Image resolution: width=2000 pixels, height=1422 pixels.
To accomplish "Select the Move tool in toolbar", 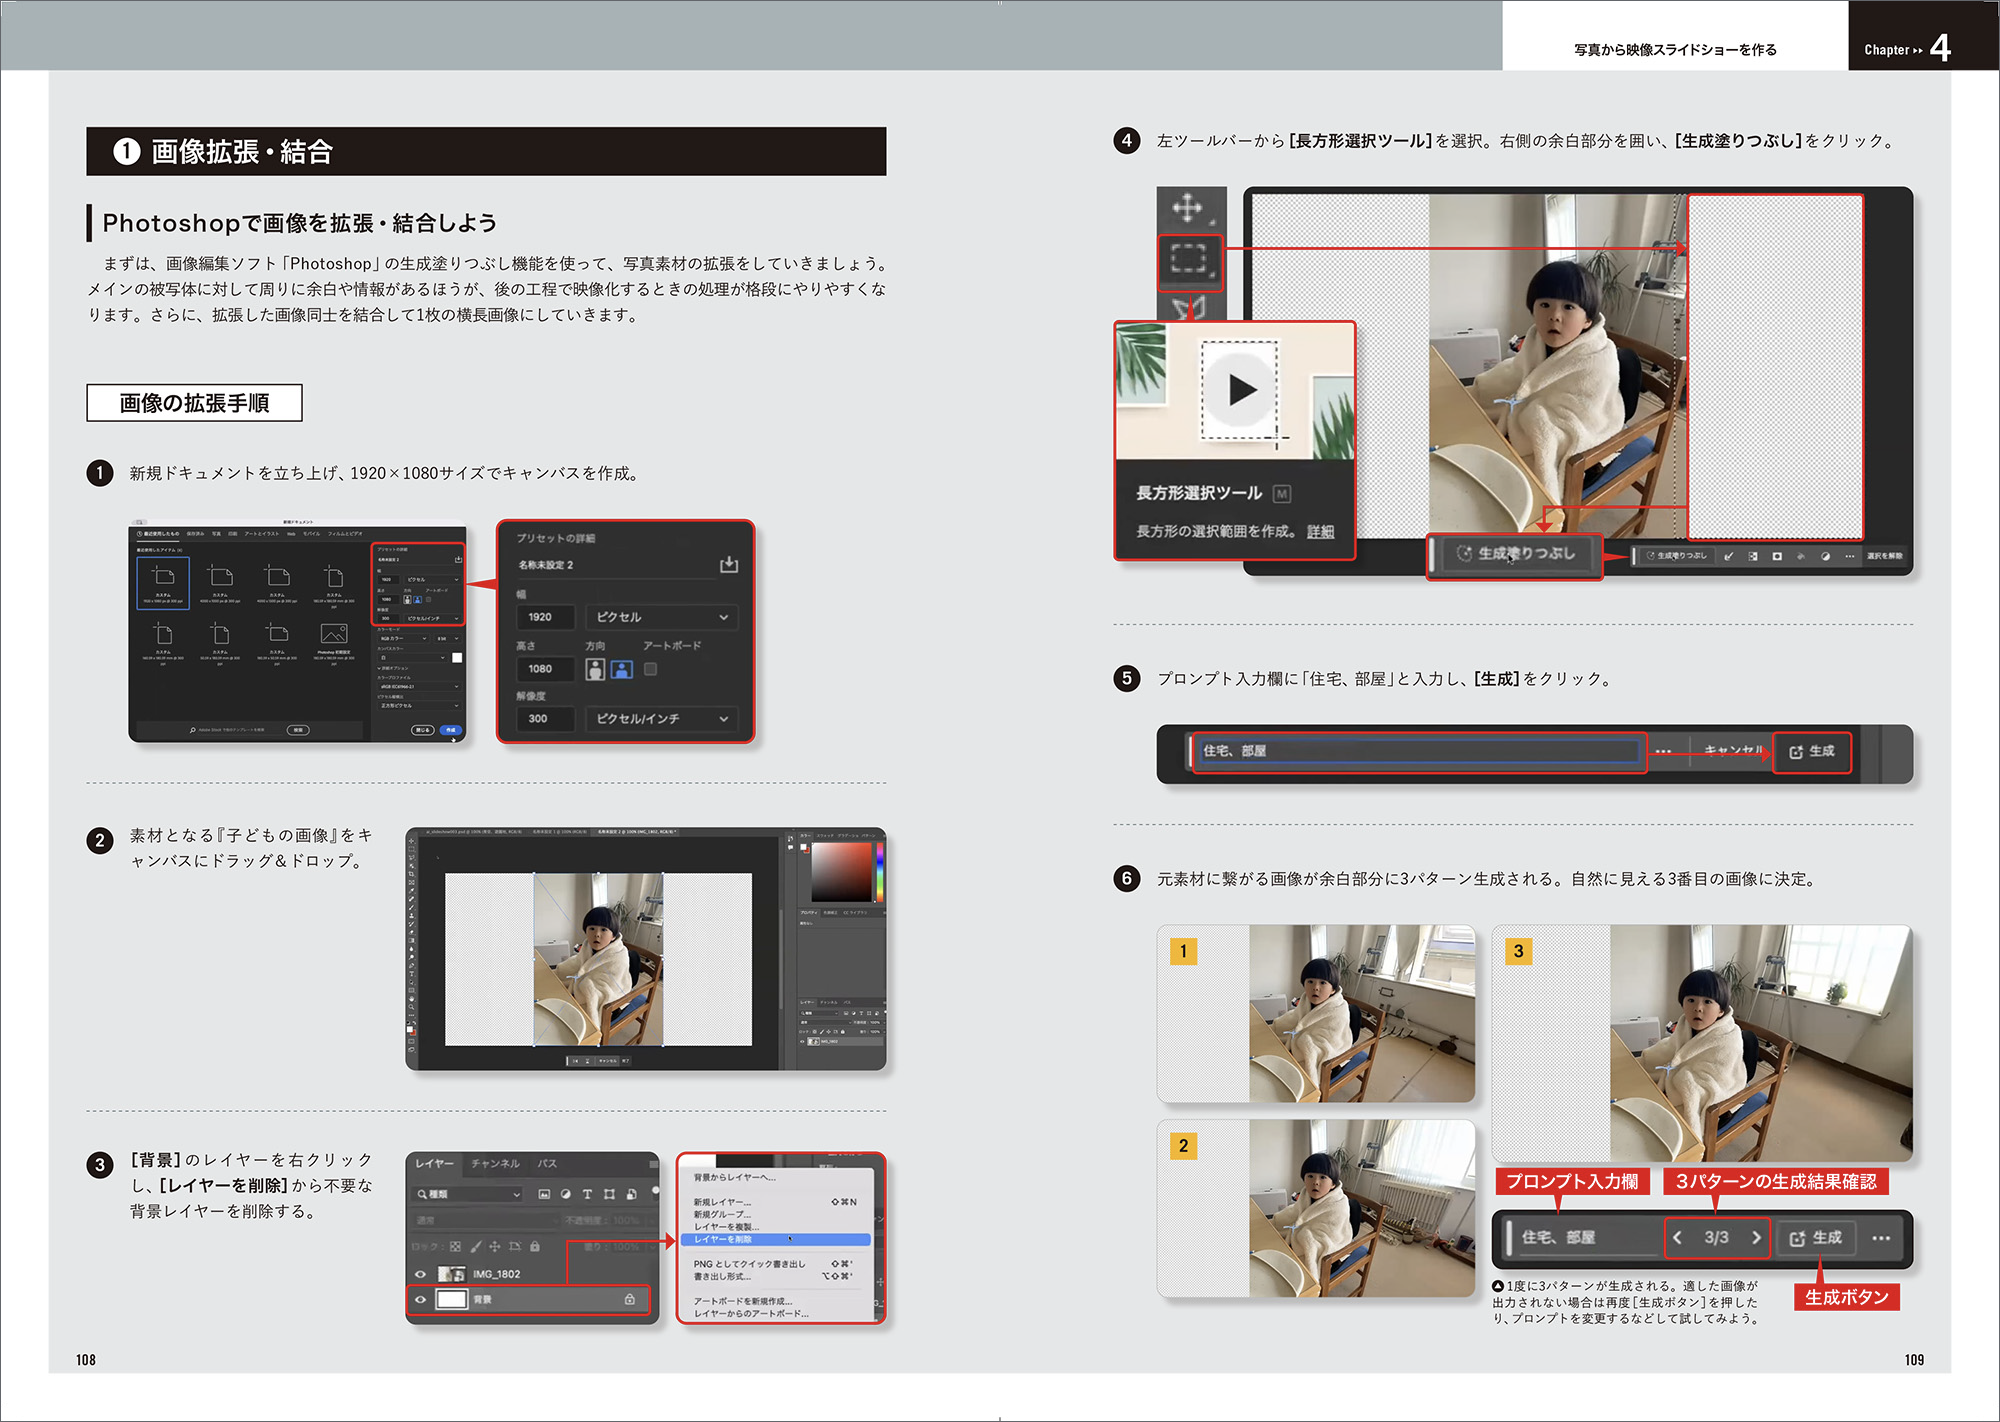I will 1187,208.
